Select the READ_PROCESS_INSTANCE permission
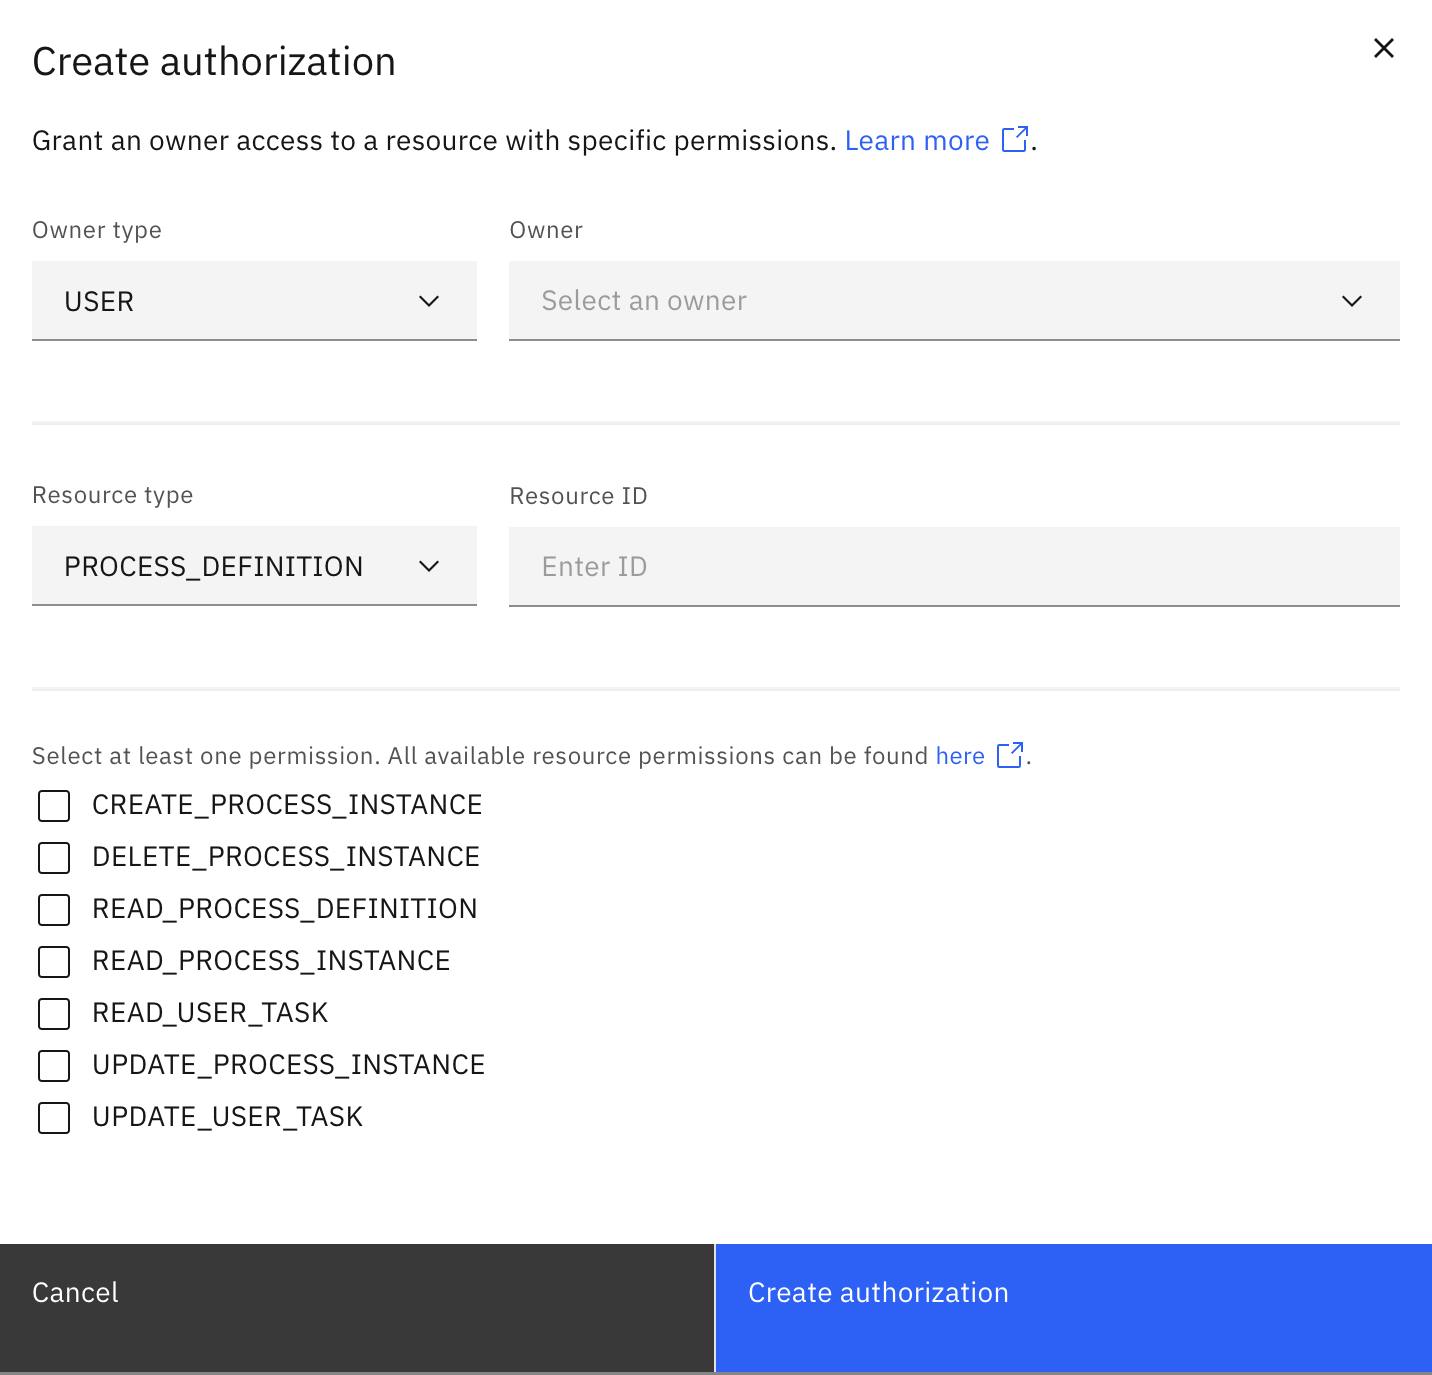The height and width of the screenshot is (1375, 1432). pos(54,962)
